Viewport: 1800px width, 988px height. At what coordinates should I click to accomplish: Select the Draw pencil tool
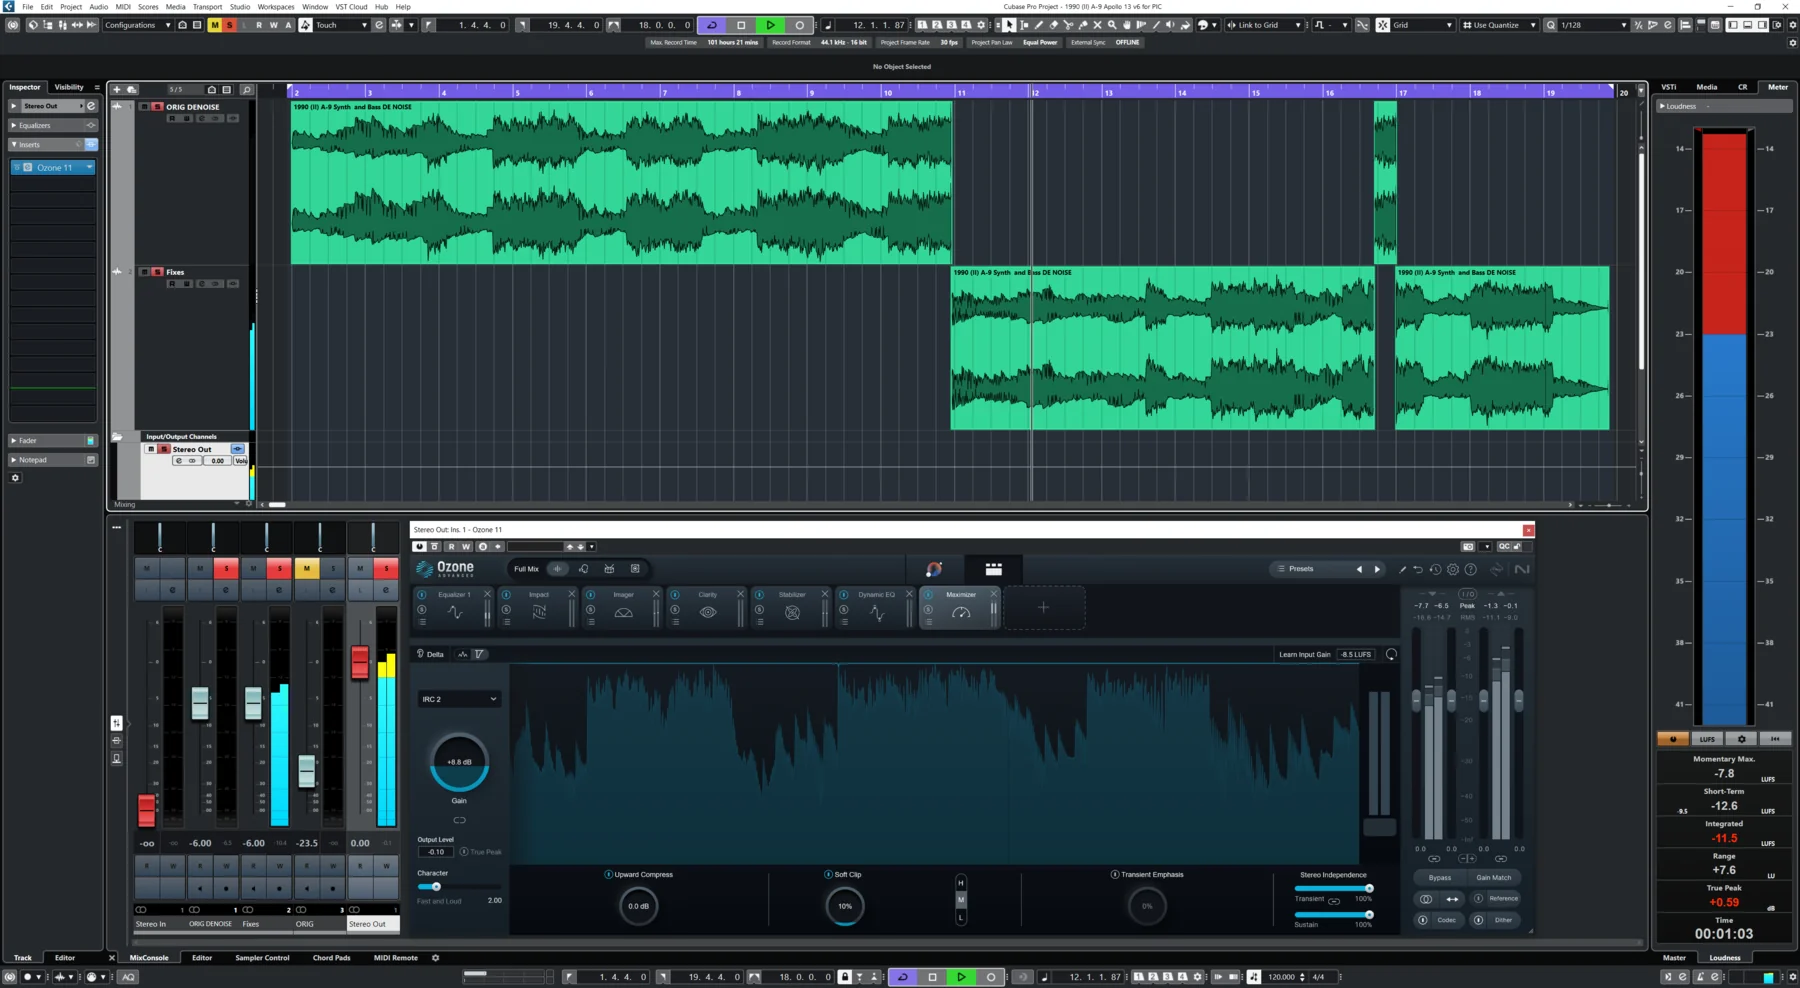(1038, 25)
